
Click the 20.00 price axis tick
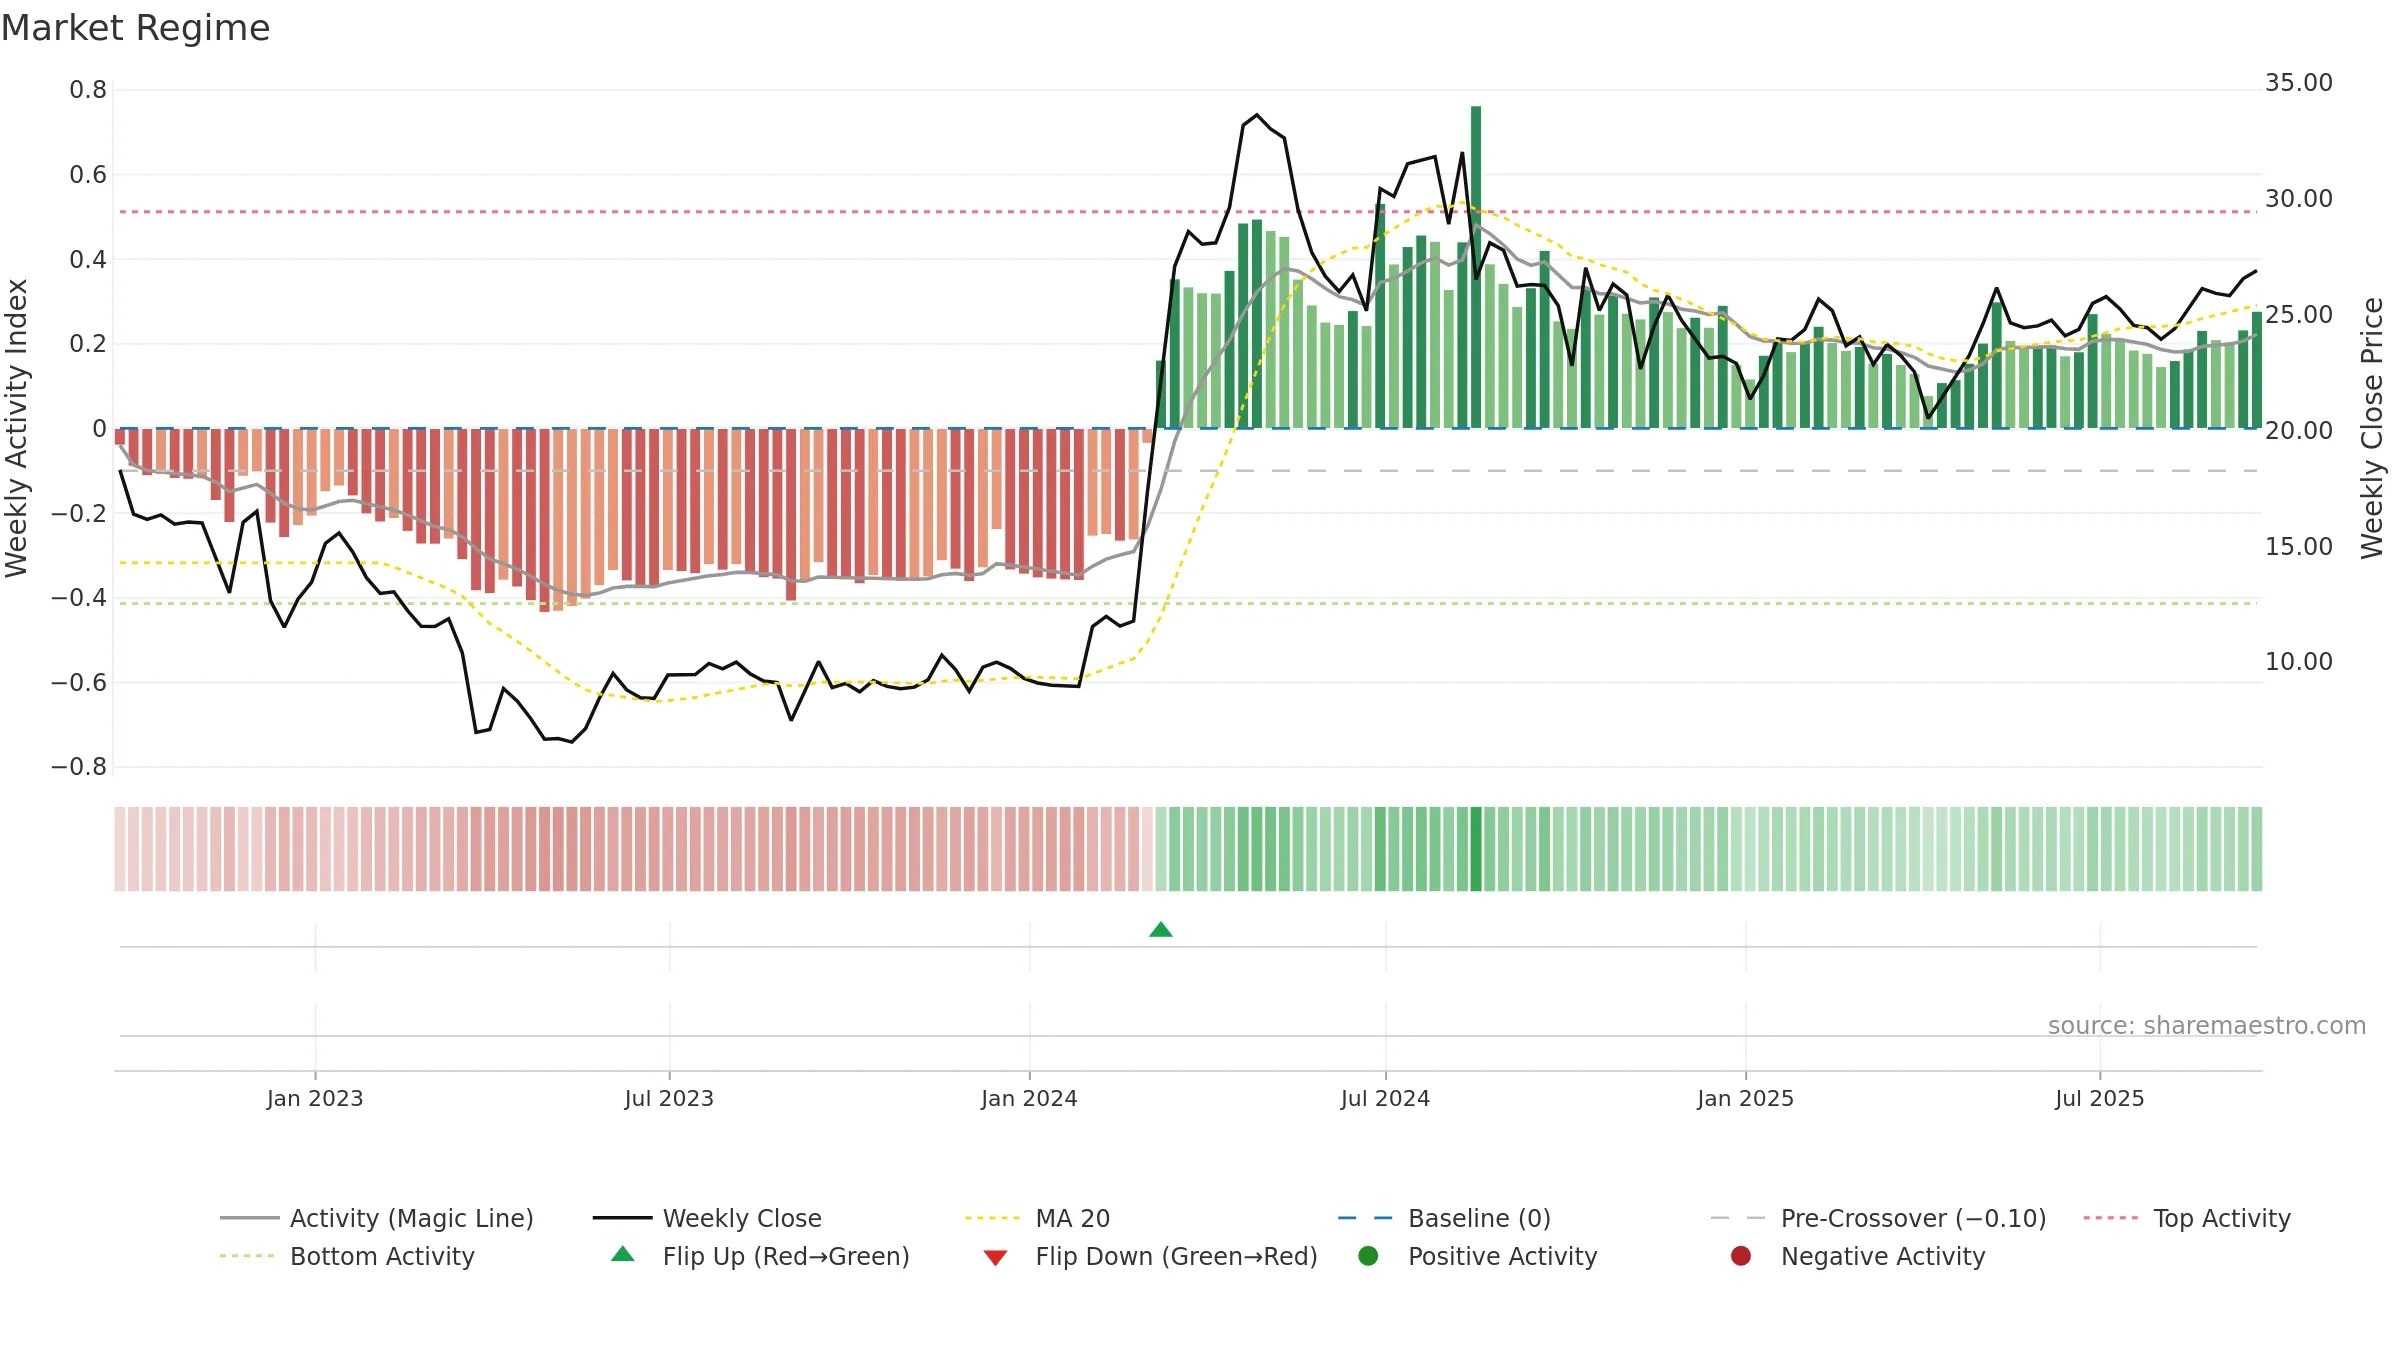[x=2299, y=431]
